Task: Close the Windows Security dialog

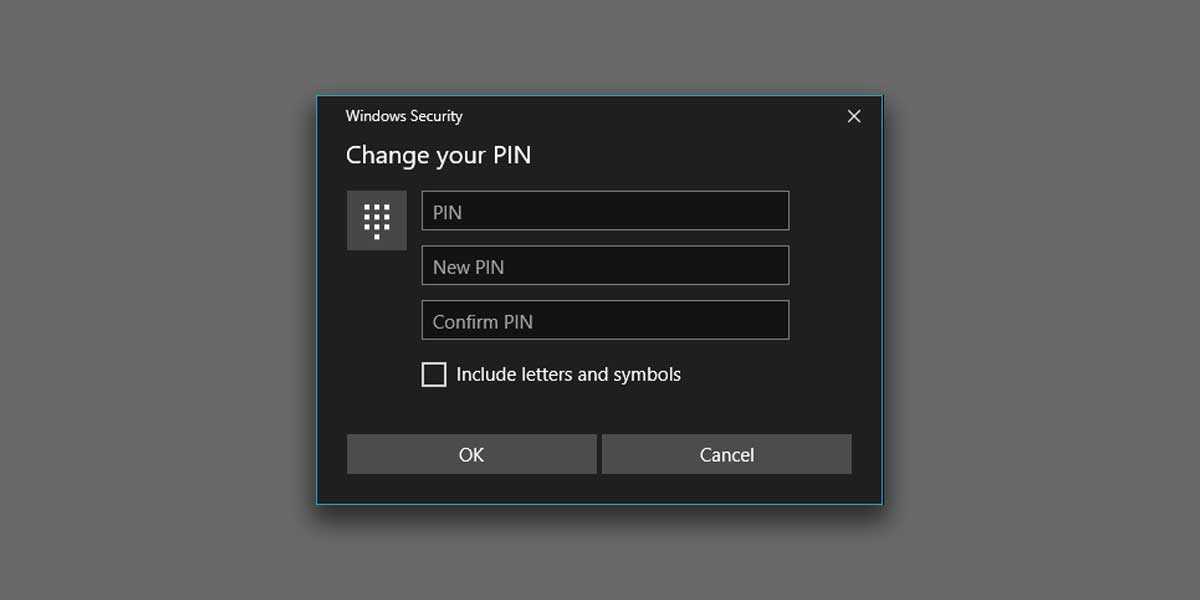Action: (x=854, y=116)
